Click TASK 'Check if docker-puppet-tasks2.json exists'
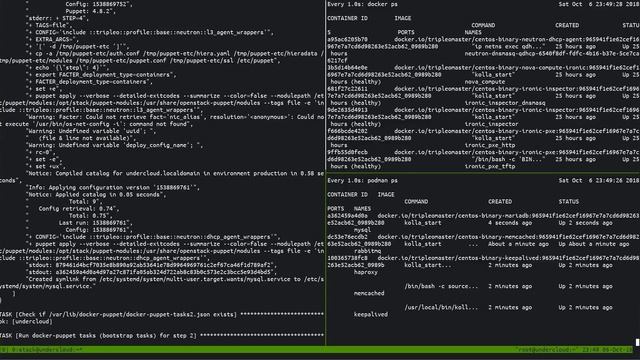Viewport: 640px width, 360px height. [162, 315]
